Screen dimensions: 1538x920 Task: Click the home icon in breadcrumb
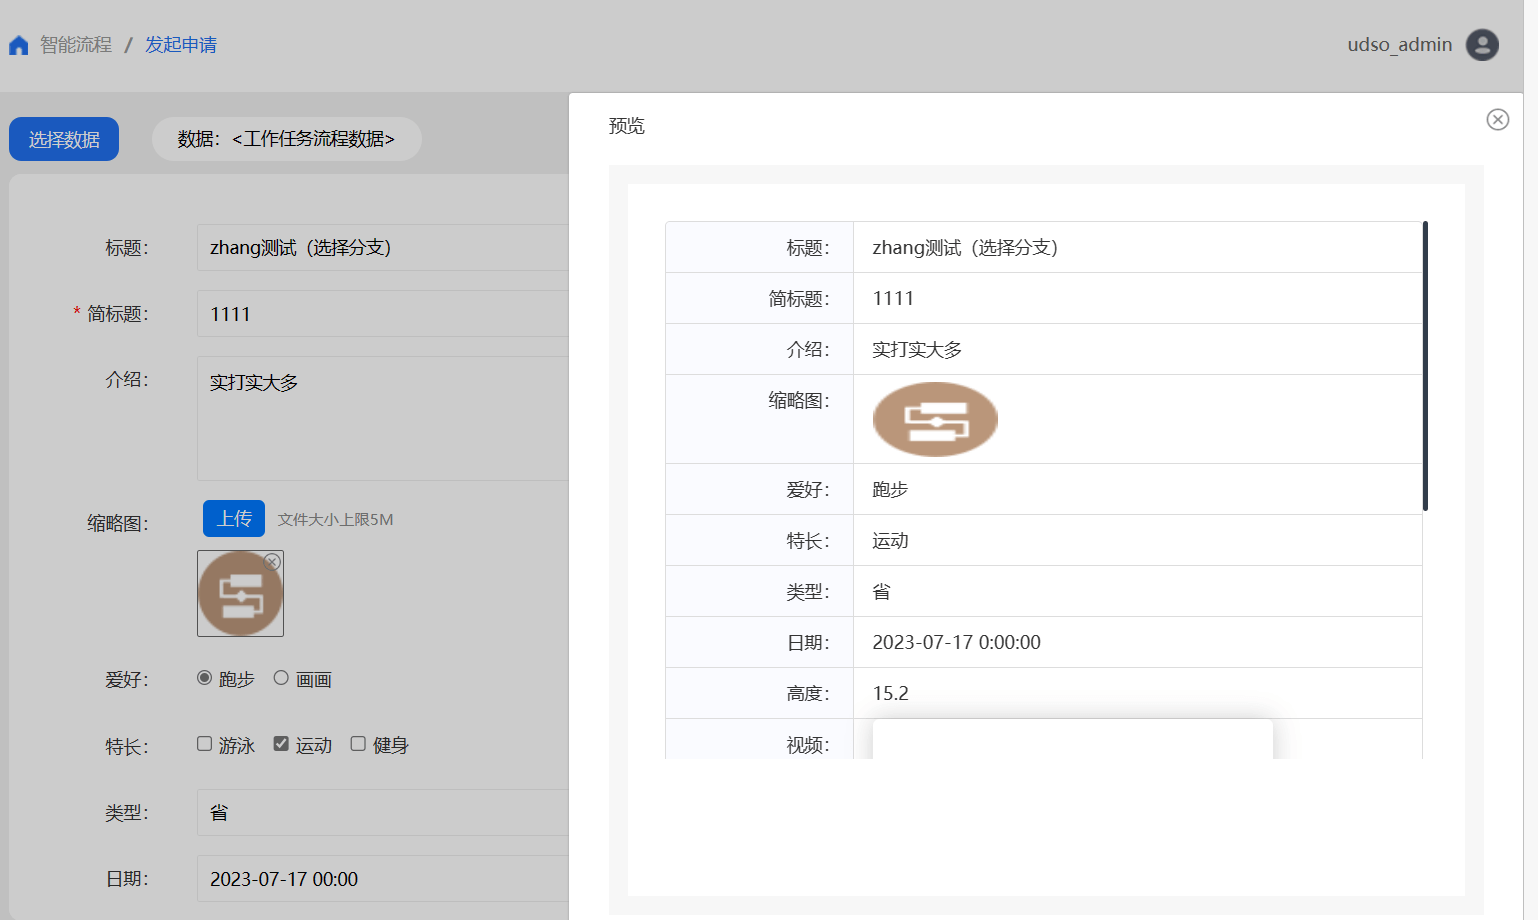tap(18, 45)
